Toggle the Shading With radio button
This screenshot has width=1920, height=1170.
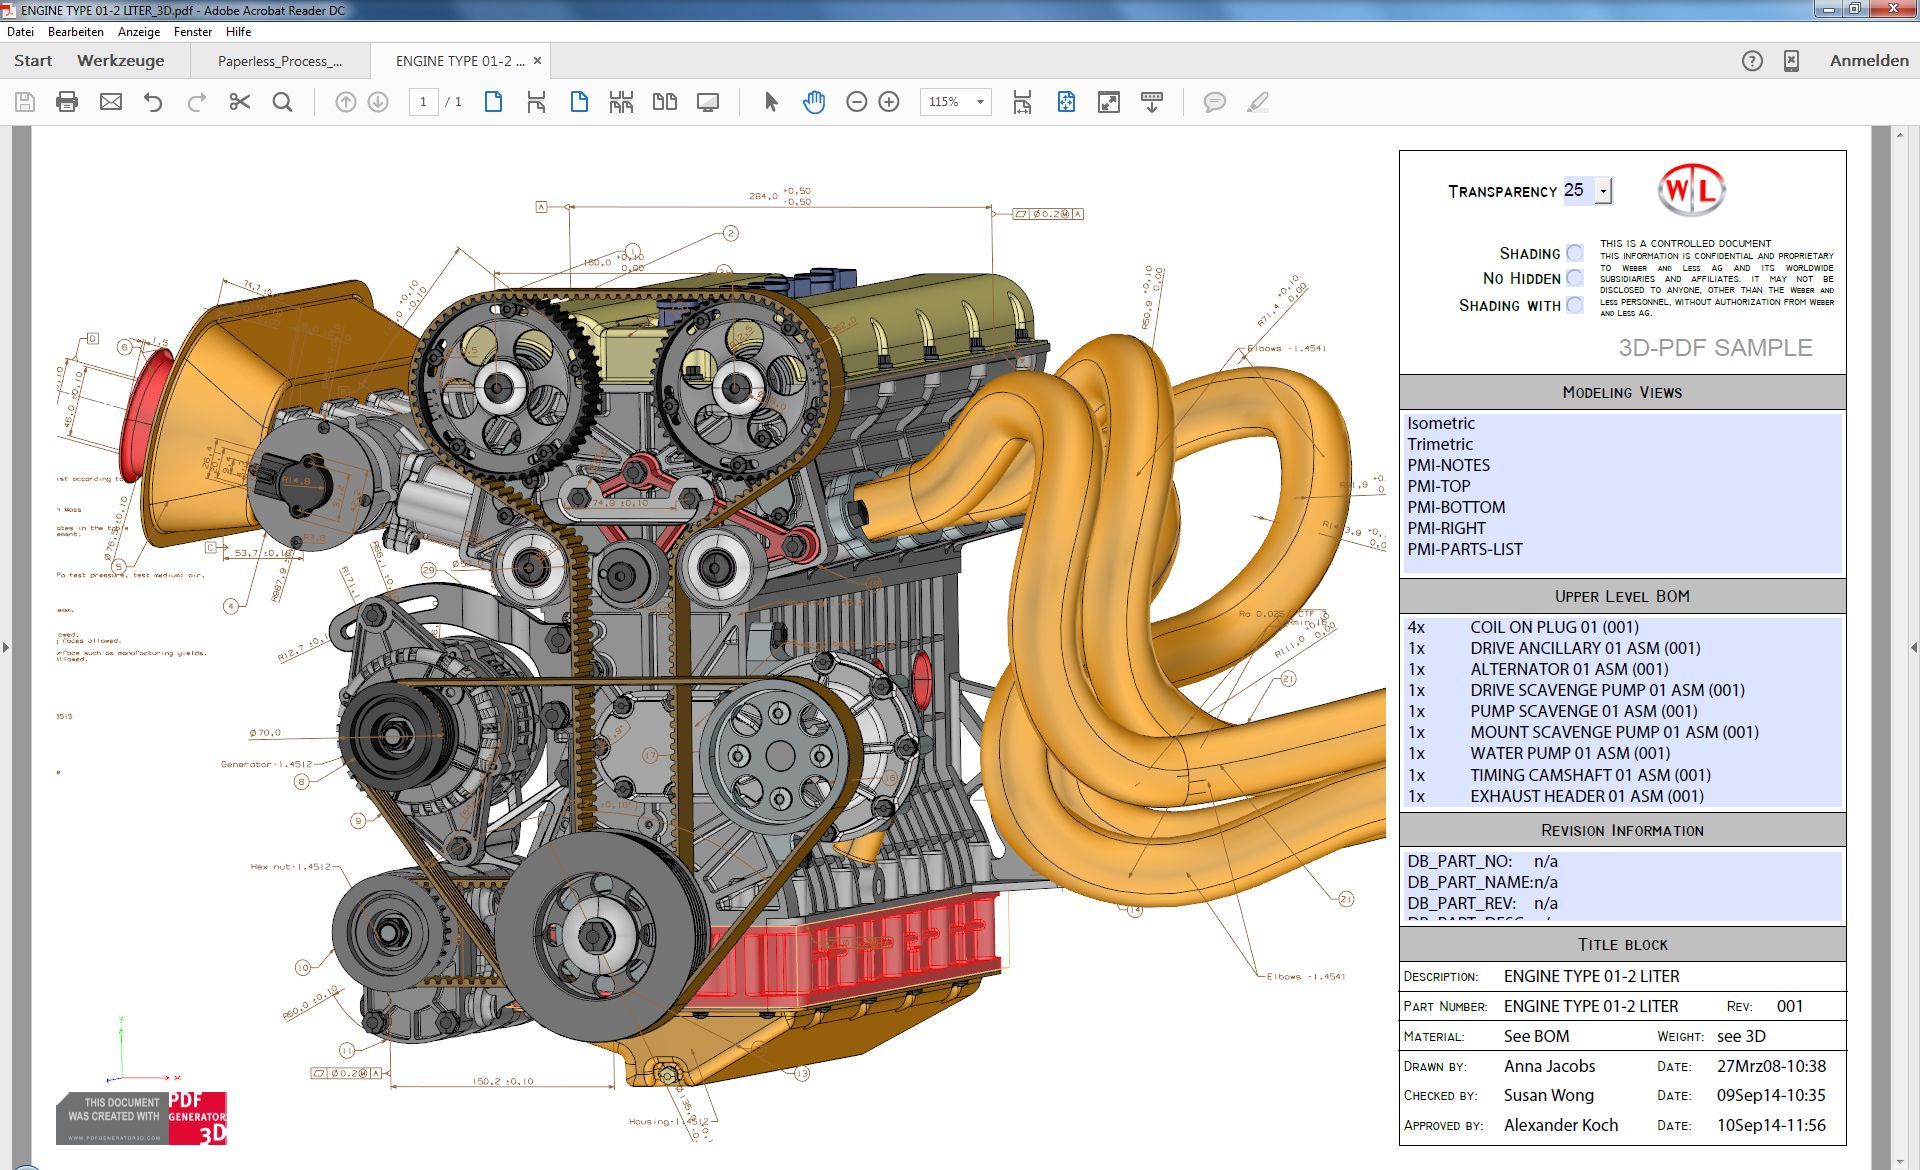[x=1575, y=305]
